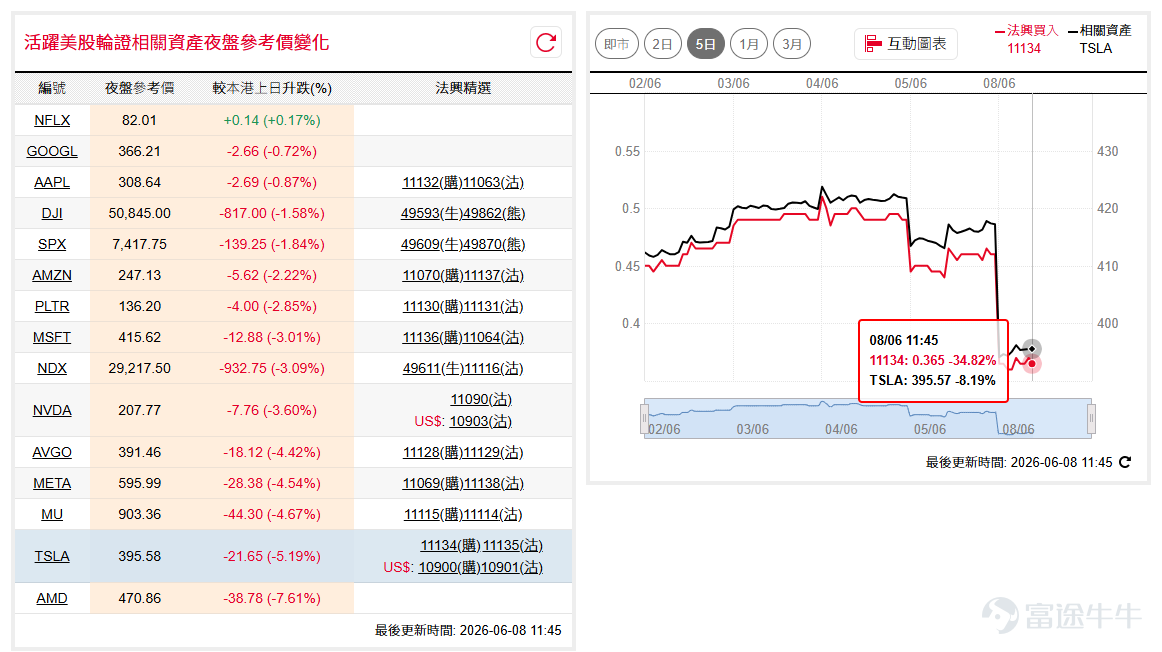The image size is (1162, 652).
Task: Open MU warrant 11115(購)
Action: coord(434,515)
